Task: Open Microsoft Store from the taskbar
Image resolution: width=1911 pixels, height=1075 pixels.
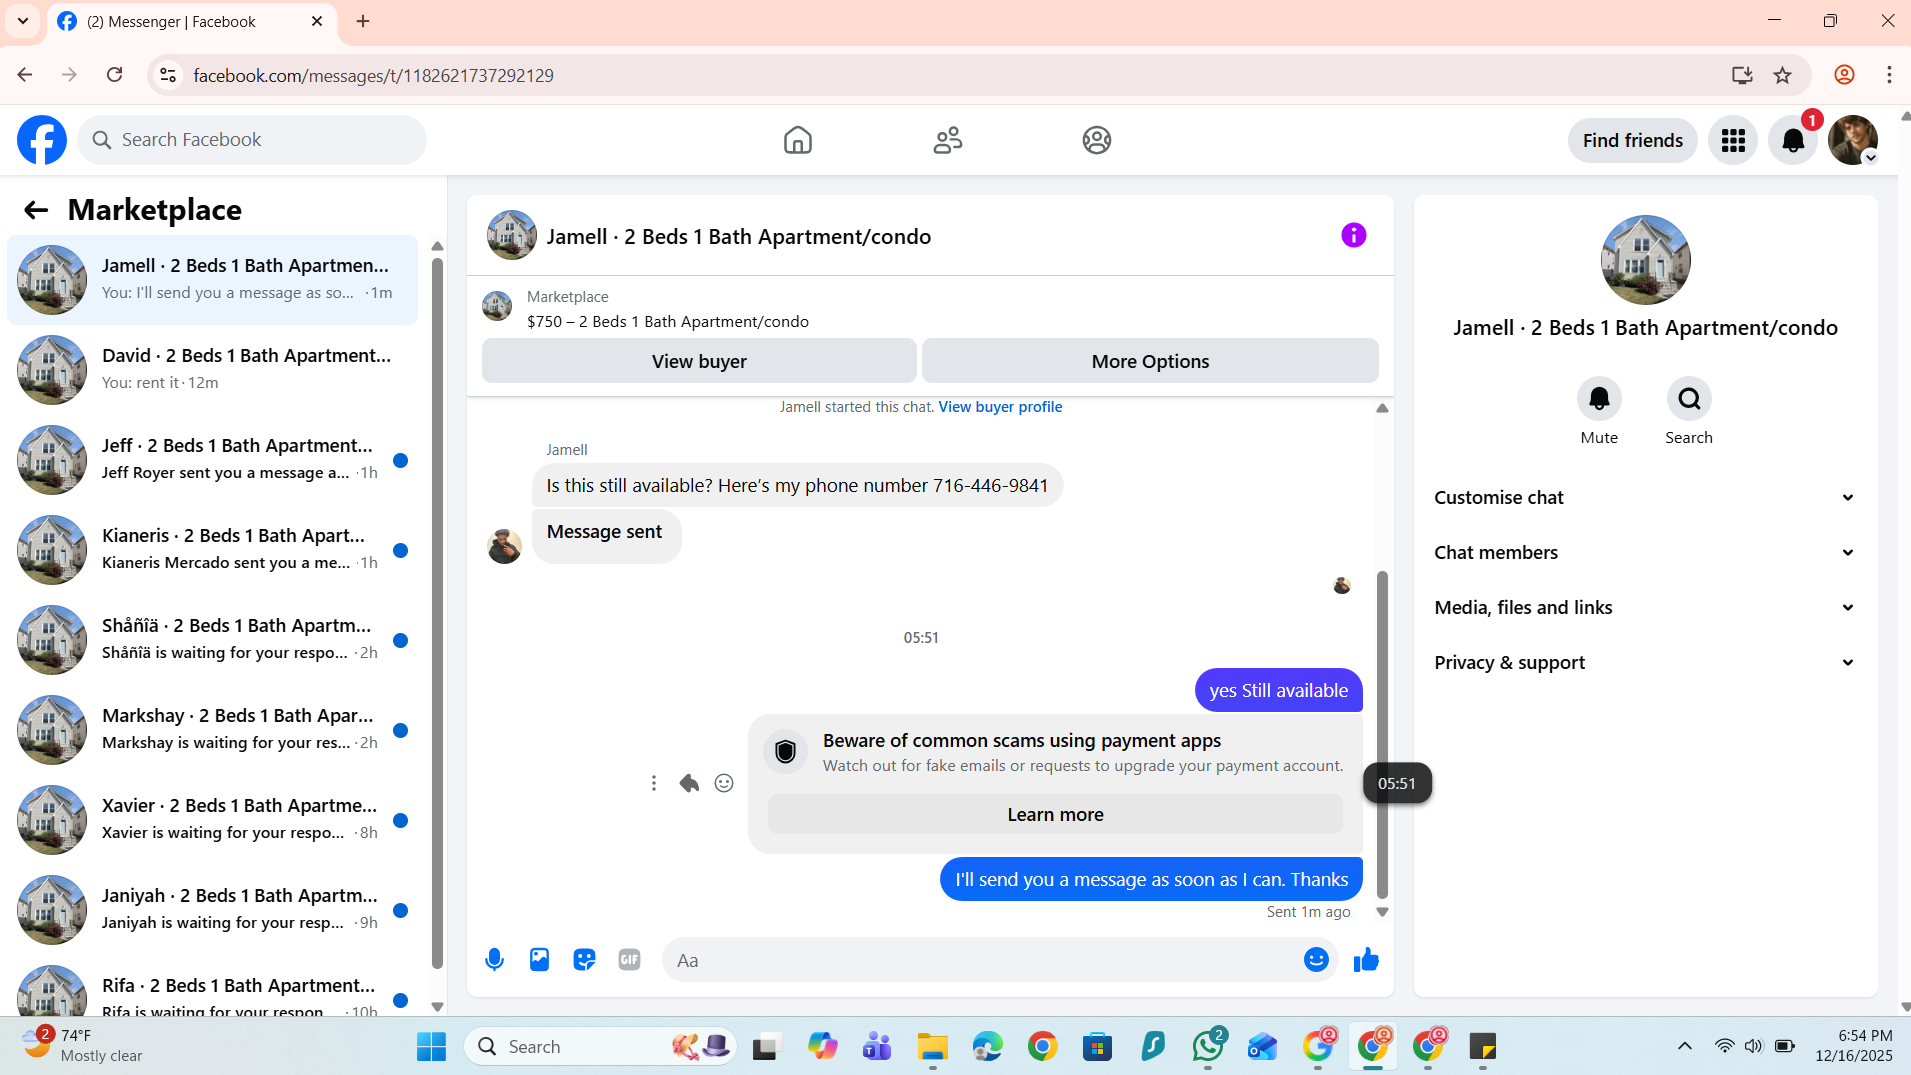Action: click(x=1097, y=1046)
